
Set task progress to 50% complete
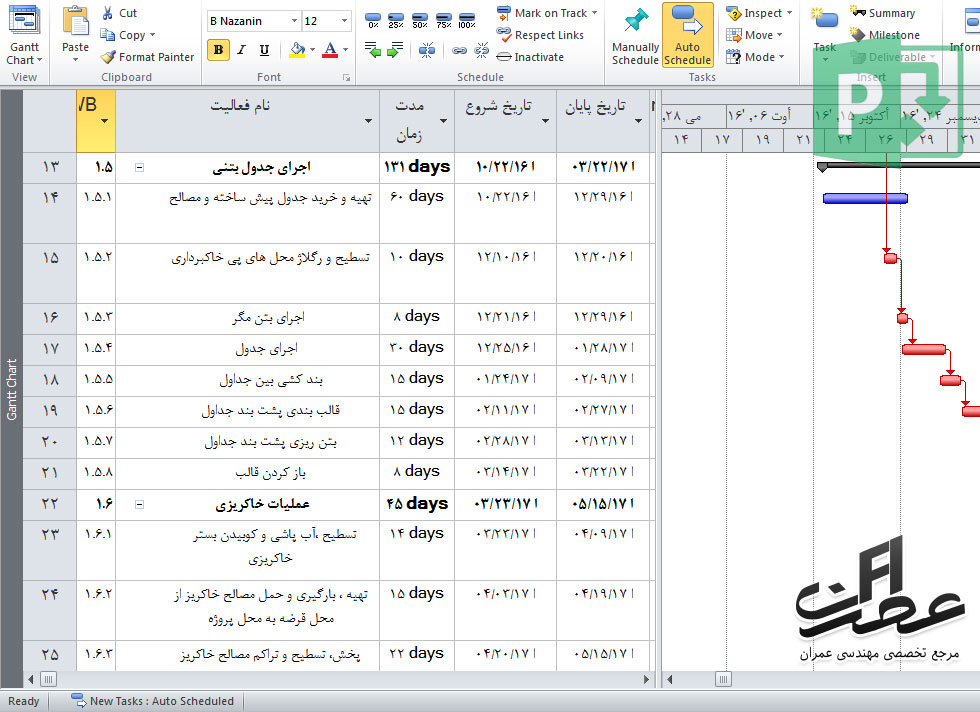pos(420,21)
